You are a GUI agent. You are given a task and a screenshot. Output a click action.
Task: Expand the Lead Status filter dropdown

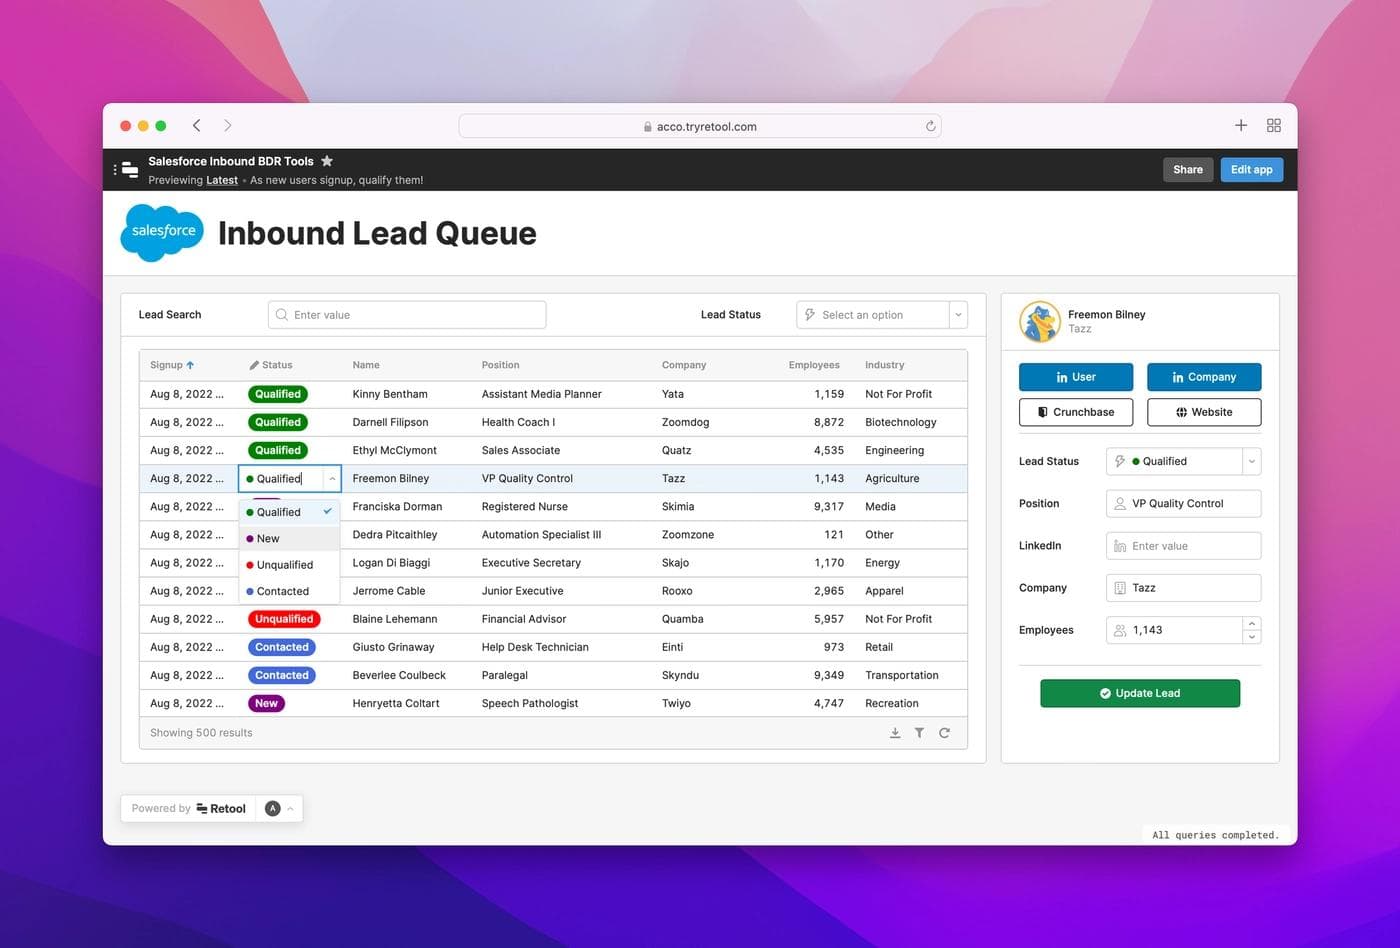pos(958,315)
